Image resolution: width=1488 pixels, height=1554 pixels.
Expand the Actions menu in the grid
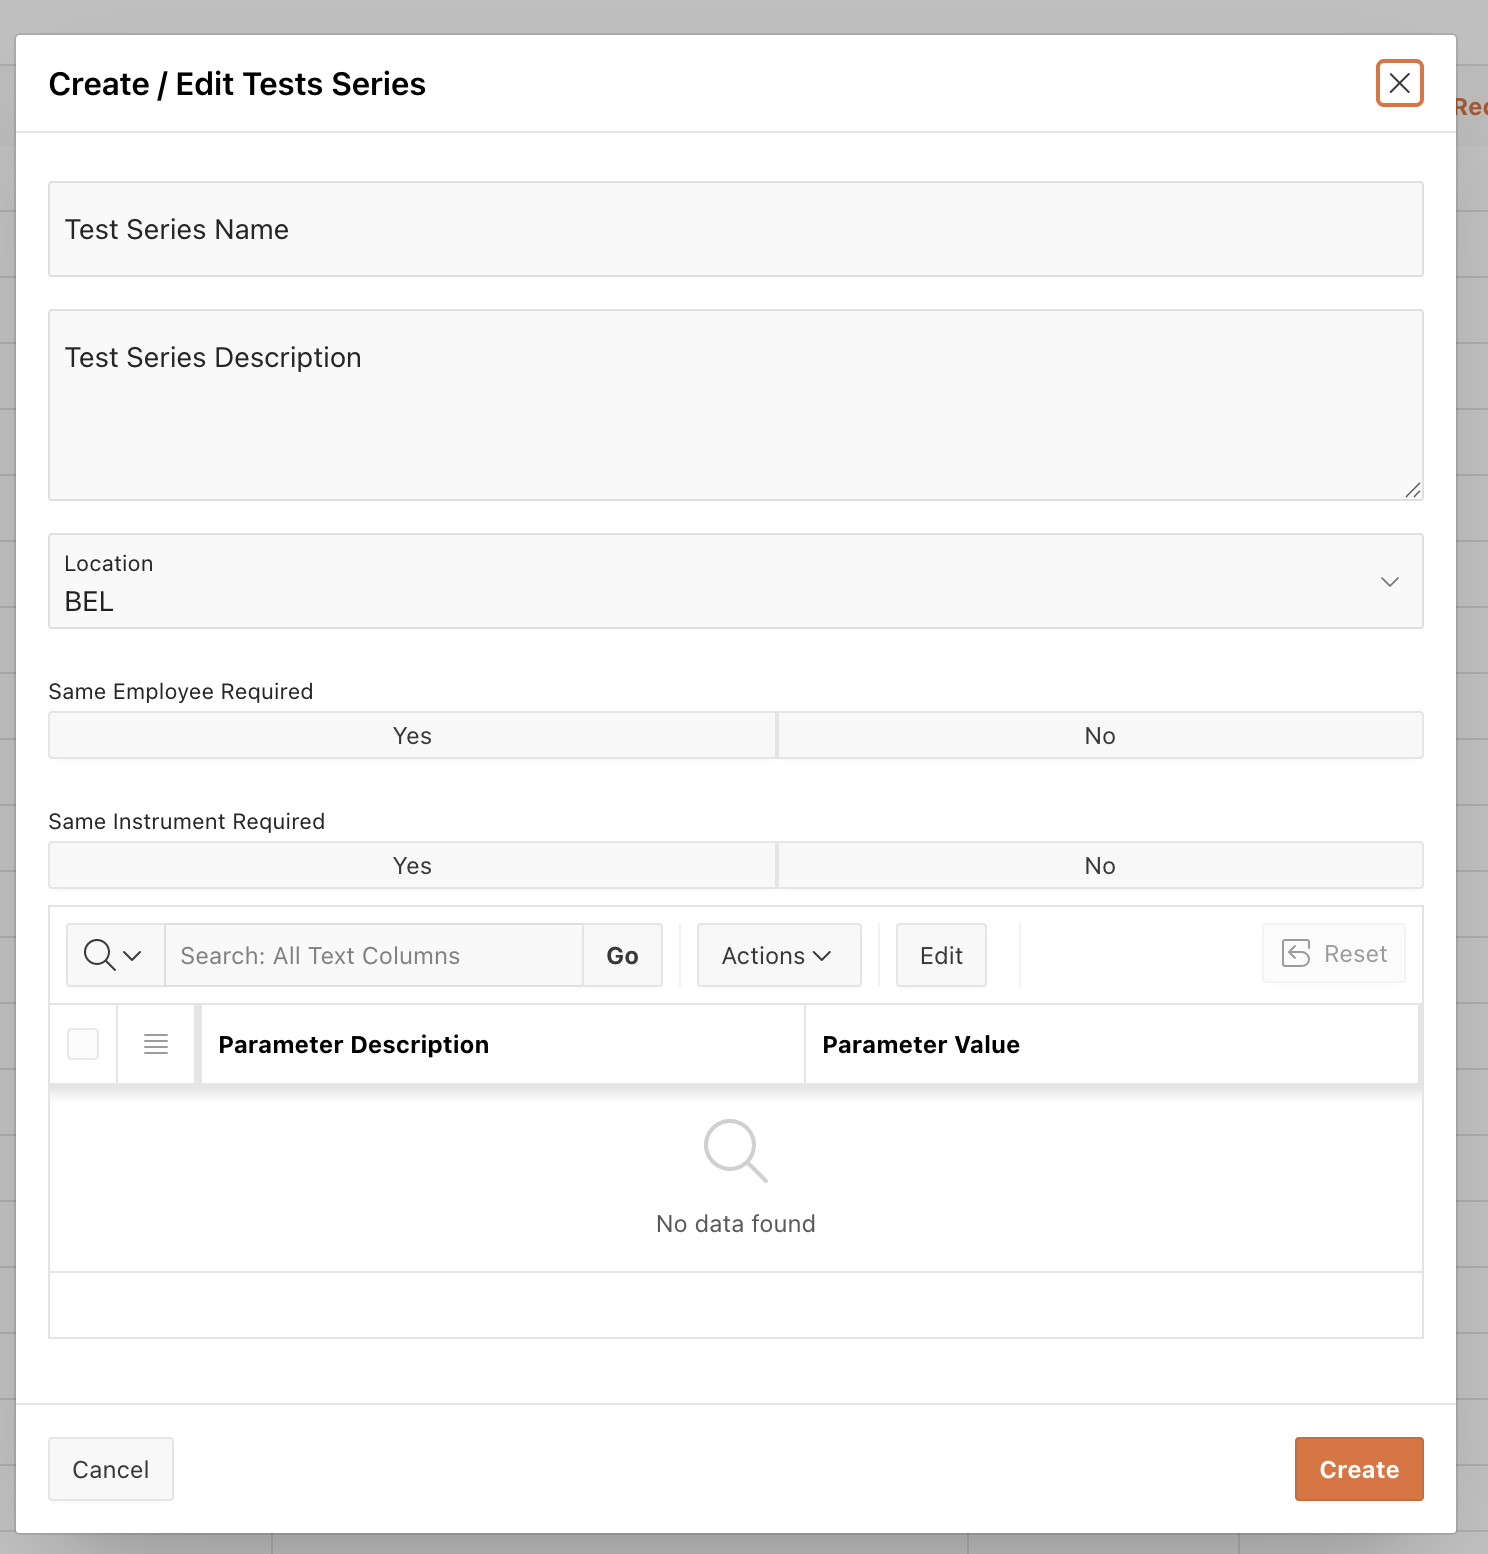(x=778, y=955)
